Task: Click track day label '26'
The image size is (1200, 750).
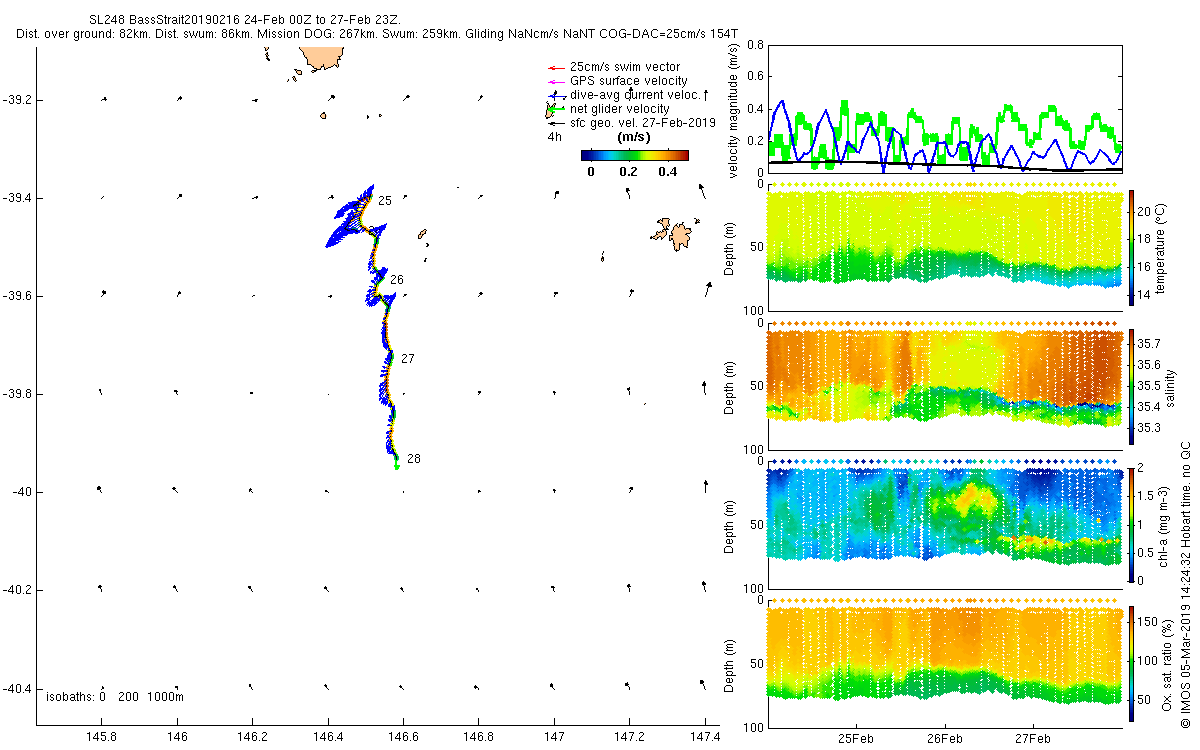Action: point(396,280)
